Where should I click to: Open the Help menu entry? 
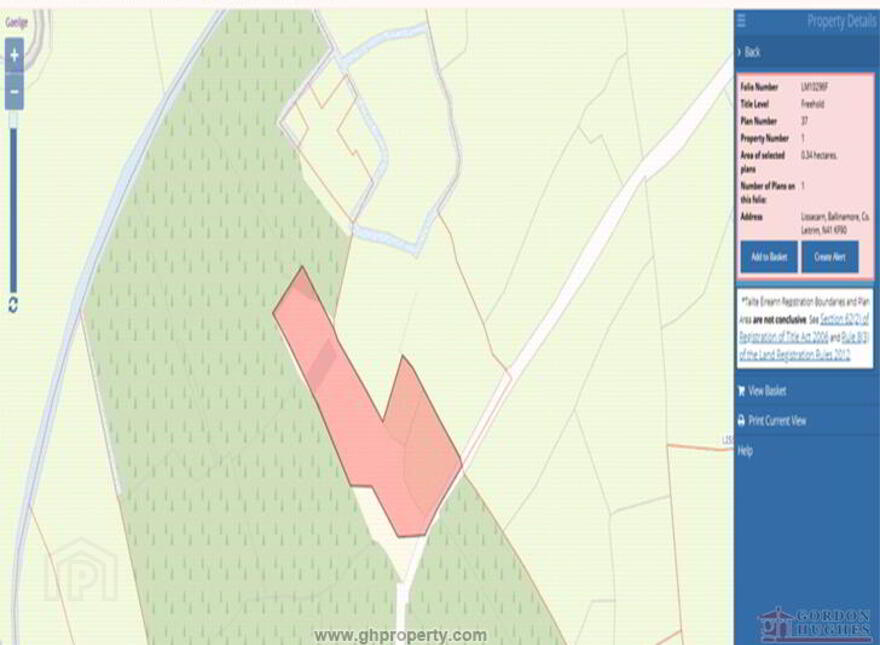745,450
